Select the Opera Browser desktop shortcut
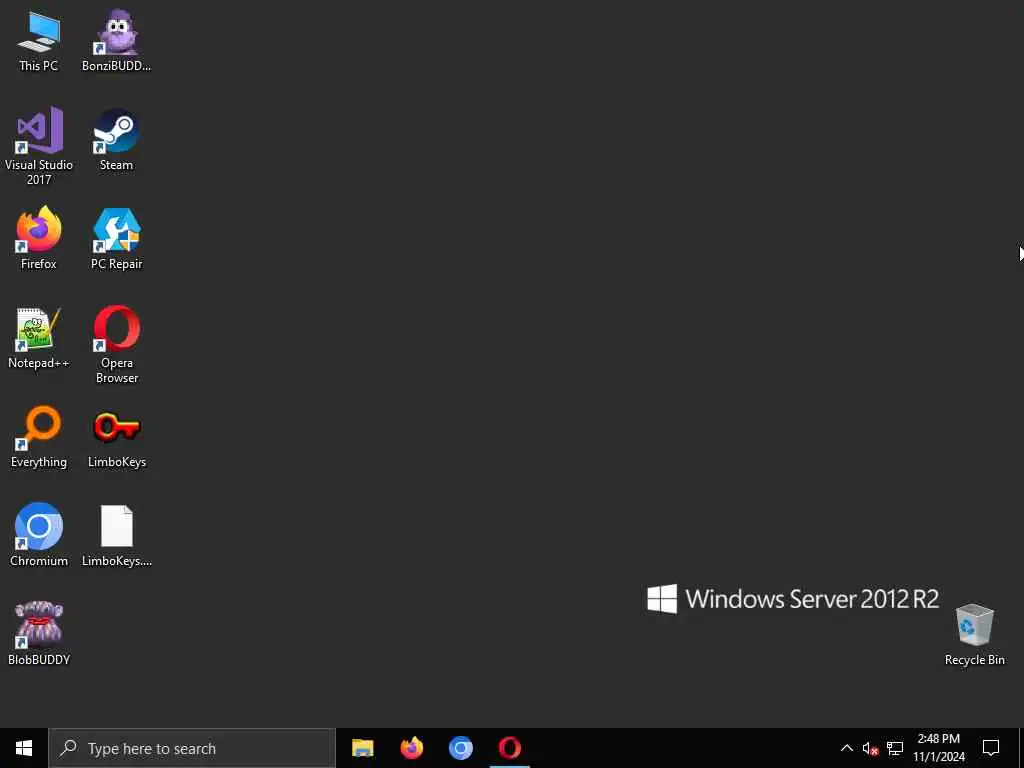Screen dimensions: 1024x768 tap(116, 344)
